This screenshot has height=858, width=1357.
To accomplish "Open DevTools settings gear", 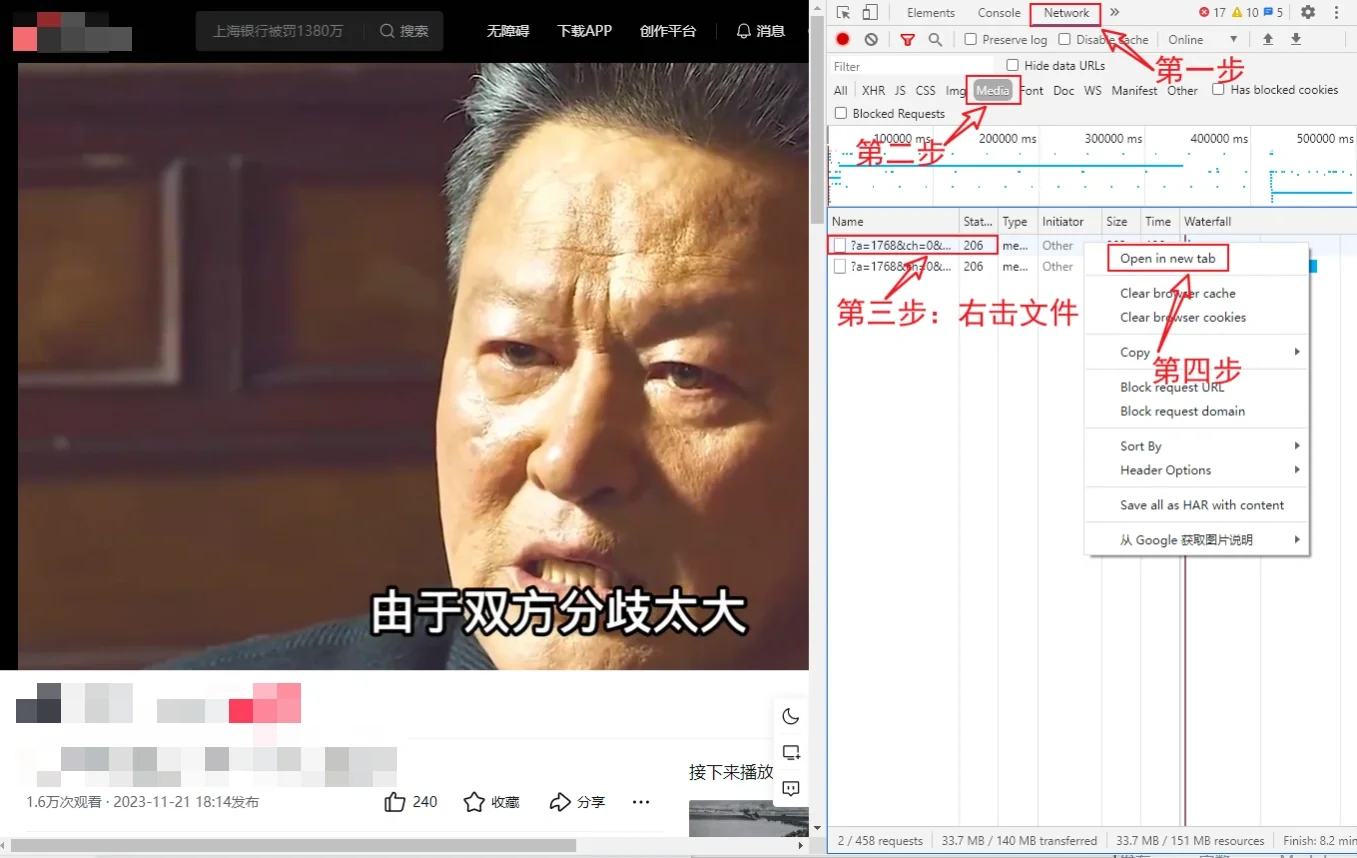I will coord(1308,12).
